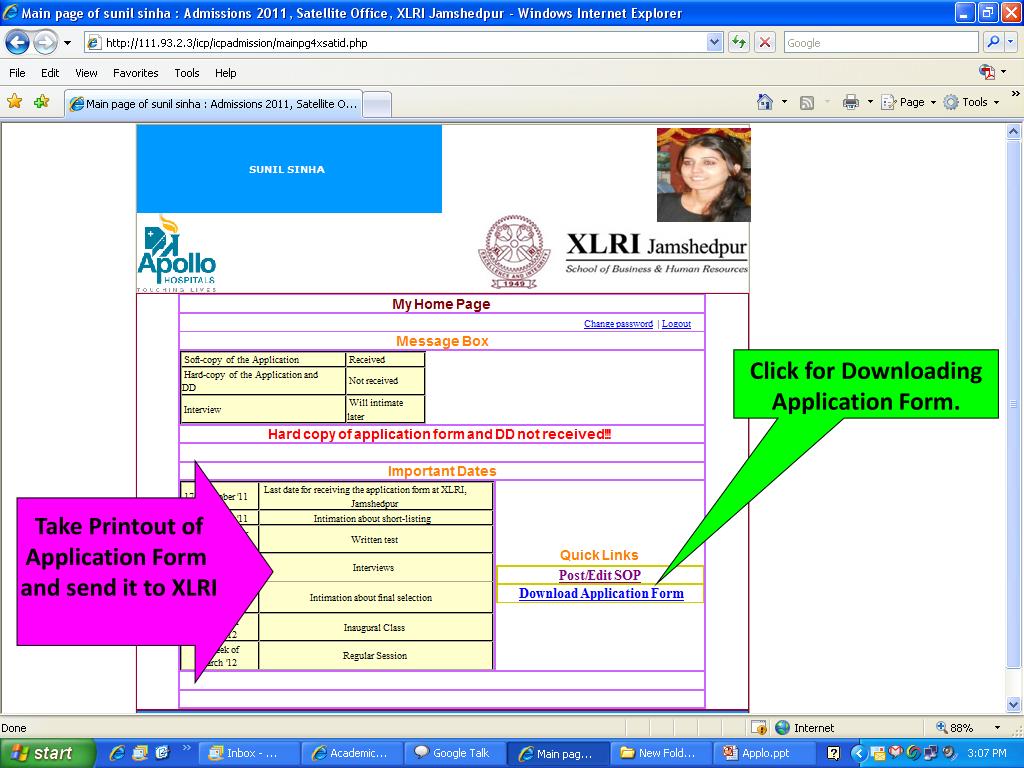Viewport: 1024px width, 768px height.
Task: Switch to Google Talk taskbar button
Action: (455, 754)
